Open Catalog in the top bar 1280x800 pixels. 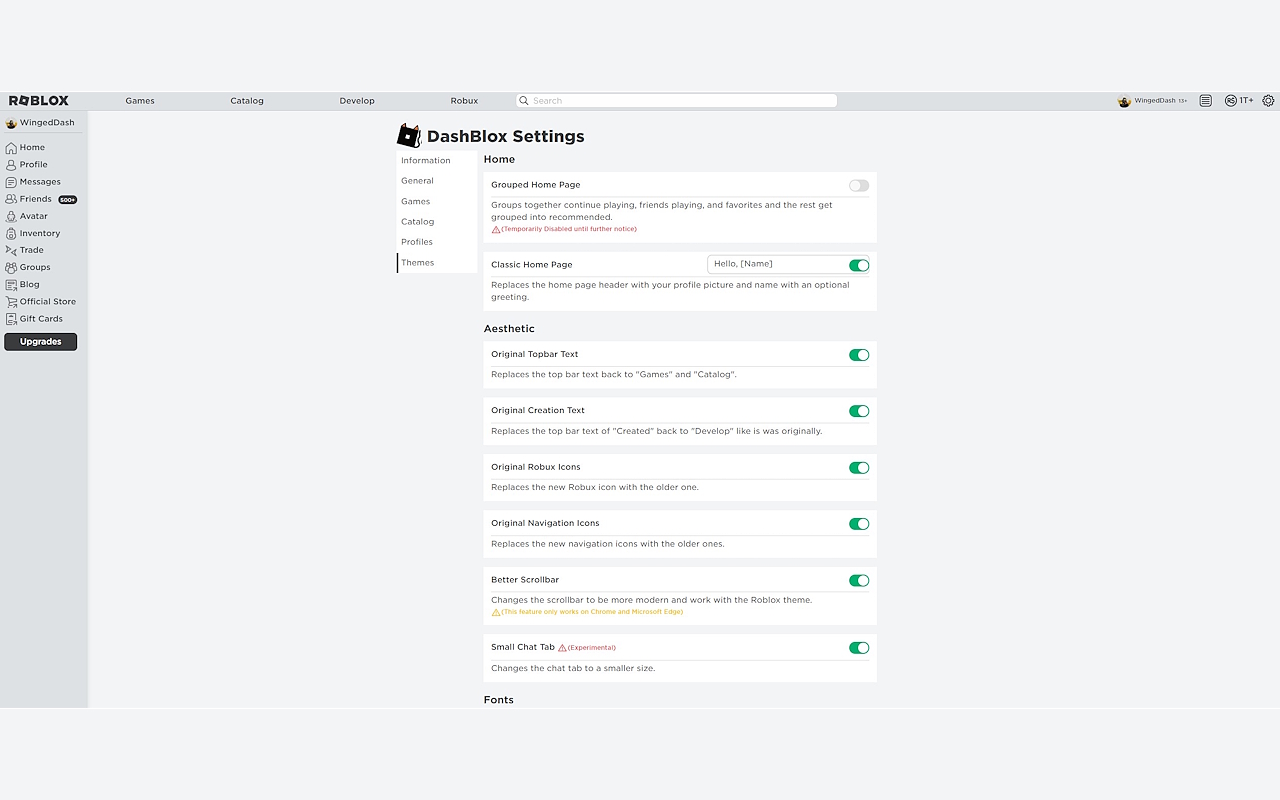(x=247, y=101)
